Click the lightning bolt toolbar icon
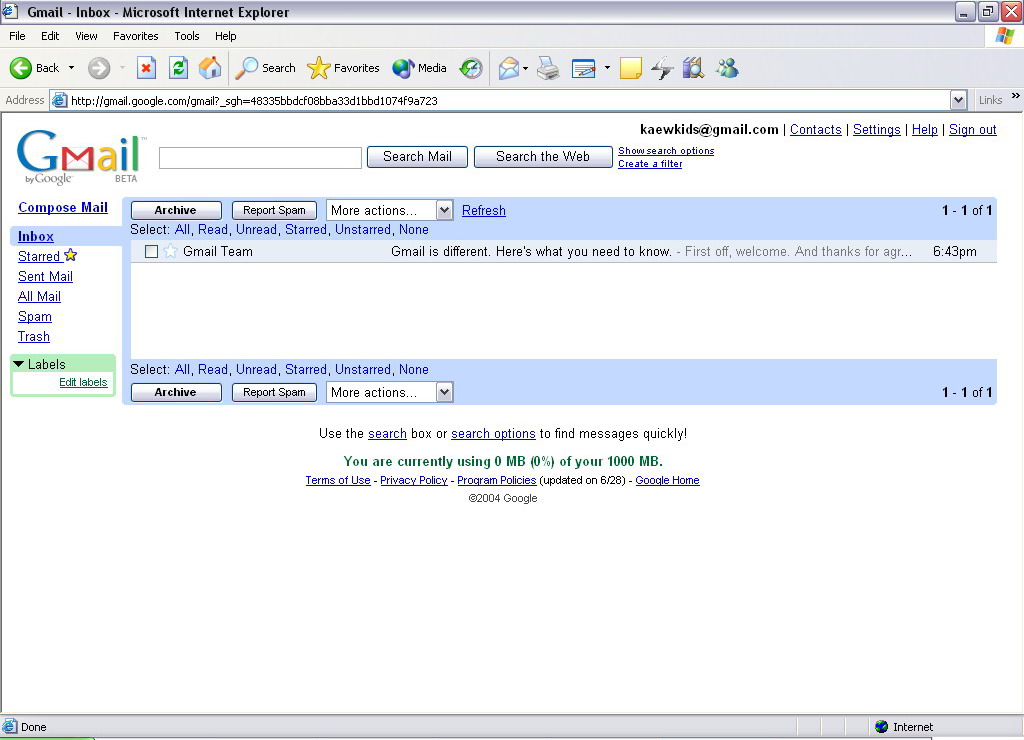This screenshot has height=740, width=1024. pos(662,68)
